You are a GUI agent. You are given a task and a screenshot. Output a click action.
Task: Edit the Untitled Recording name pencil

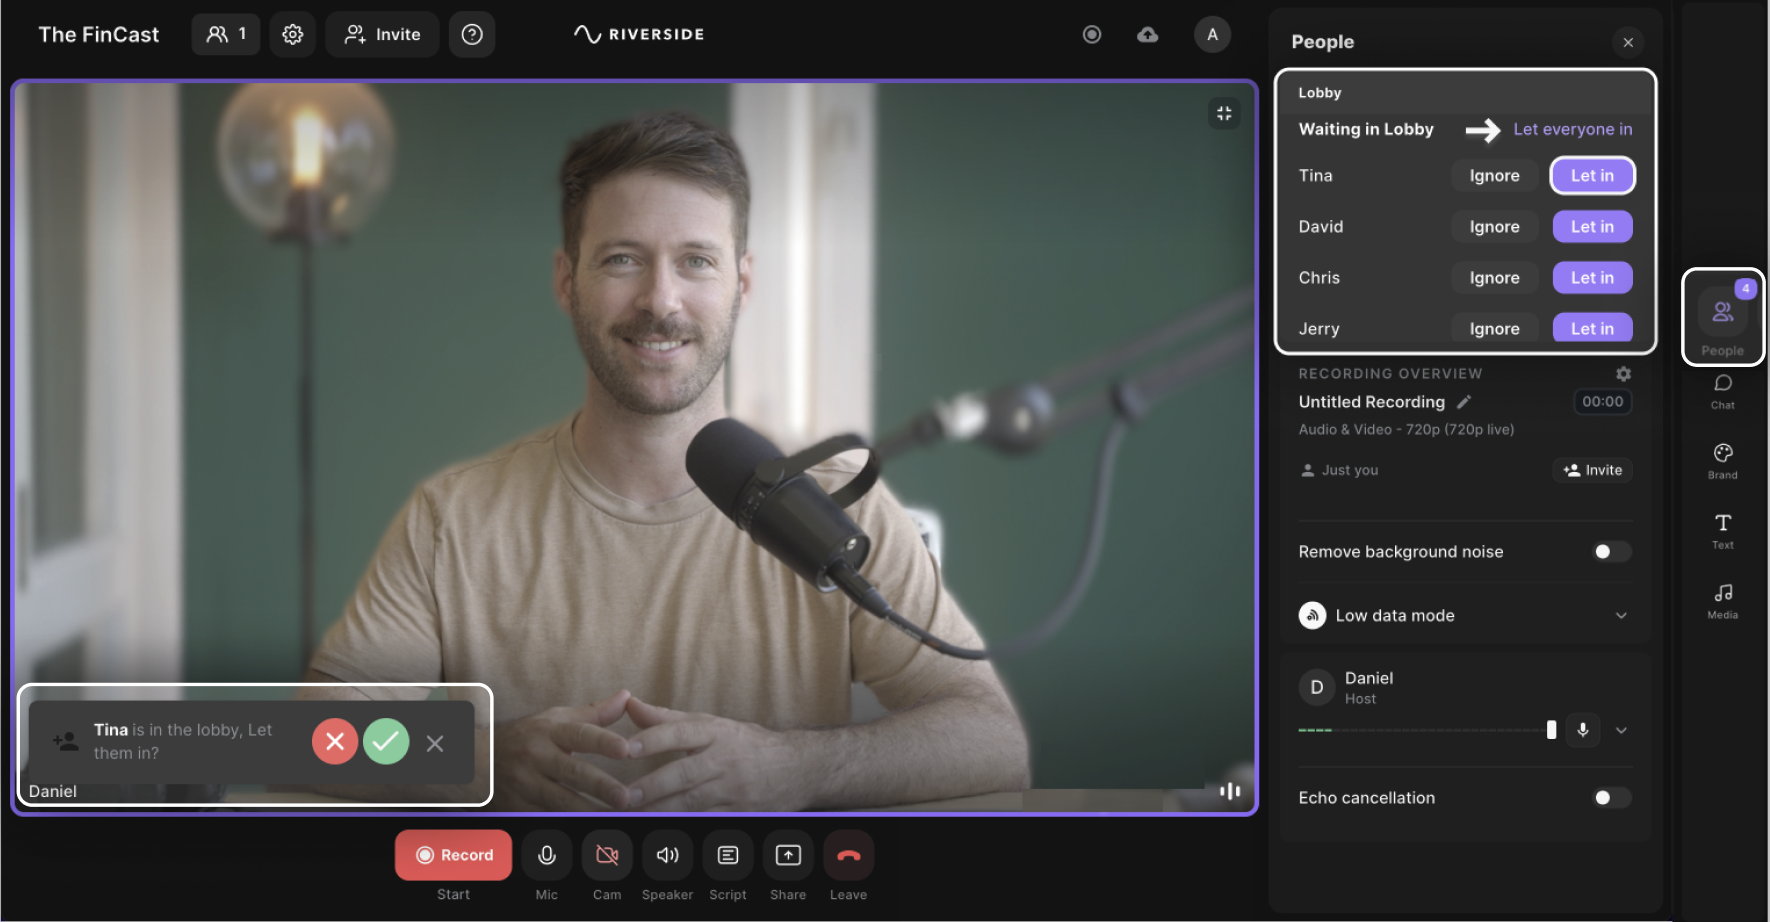coord(1464,402)
